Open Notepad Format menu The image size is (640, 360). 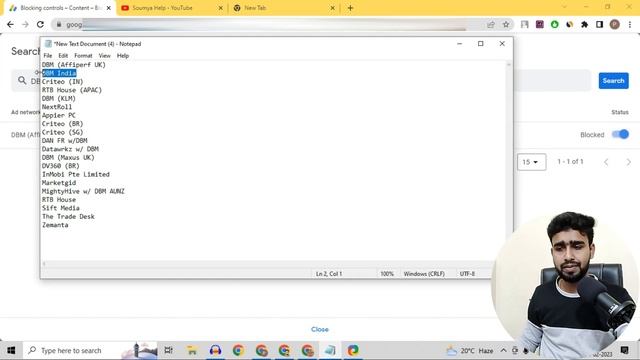pos(83,56)
